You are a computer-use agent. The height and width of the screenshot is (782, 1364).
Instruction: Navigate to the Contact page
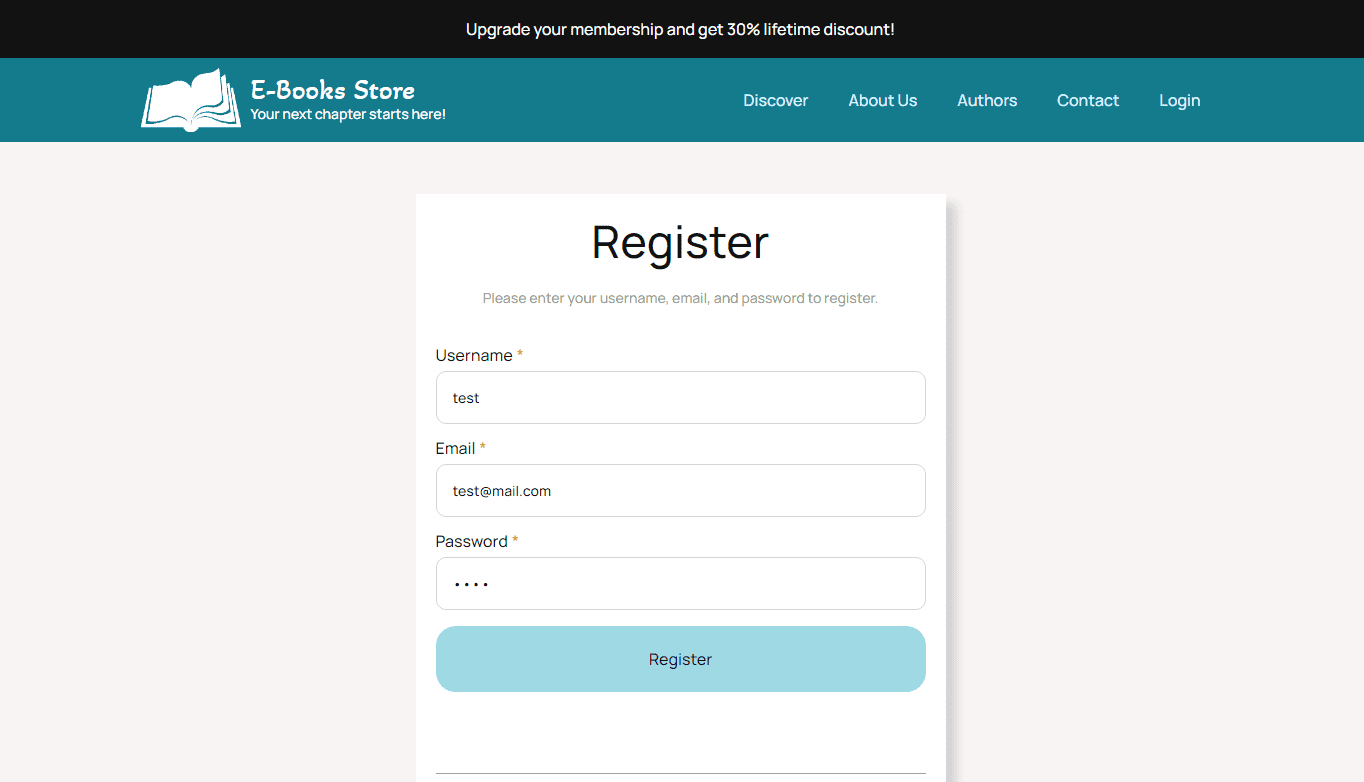tap(1087, 100)
